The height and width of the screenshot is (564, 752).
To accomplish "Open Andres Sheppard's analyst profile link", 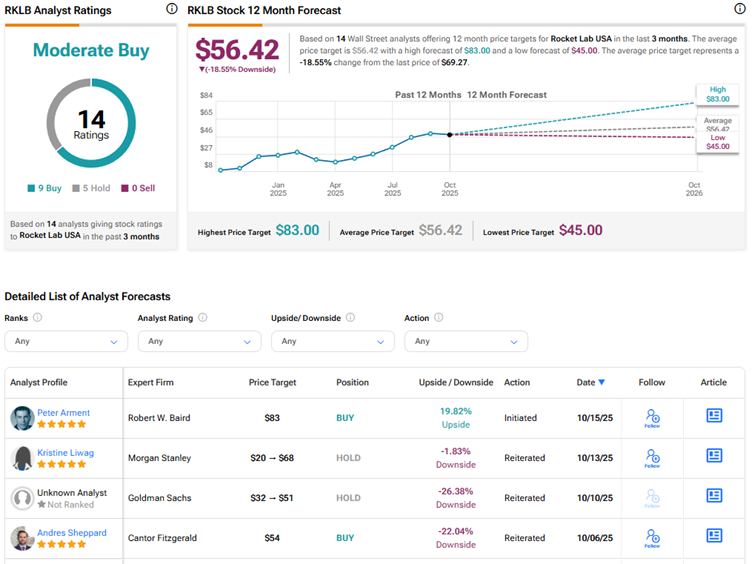I will tap(73, 532).
